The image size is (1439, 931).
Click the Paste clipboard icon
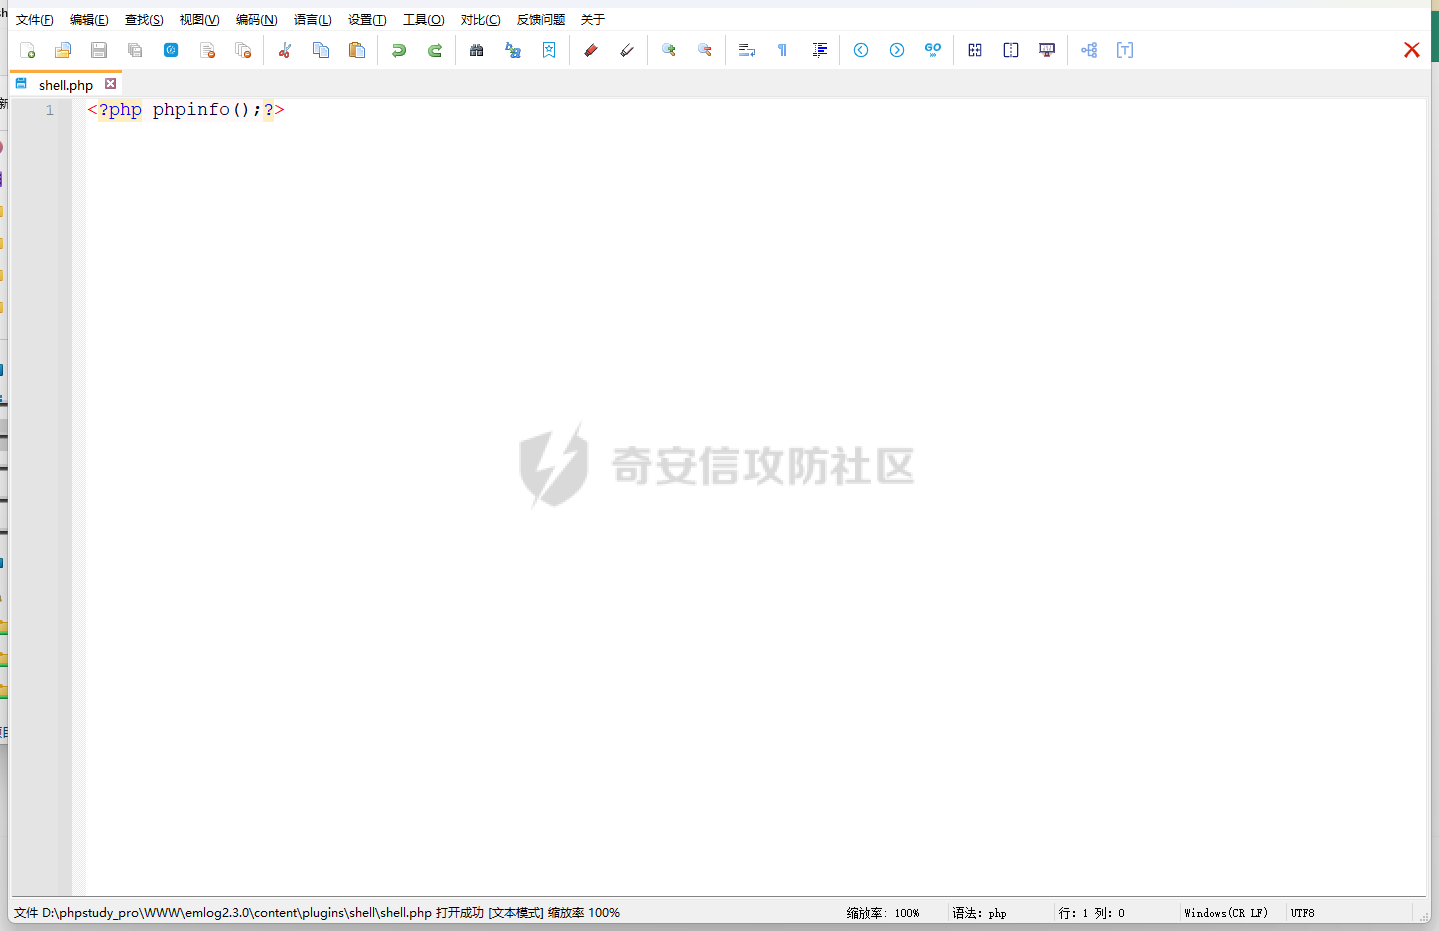click(x=357, y=50)
